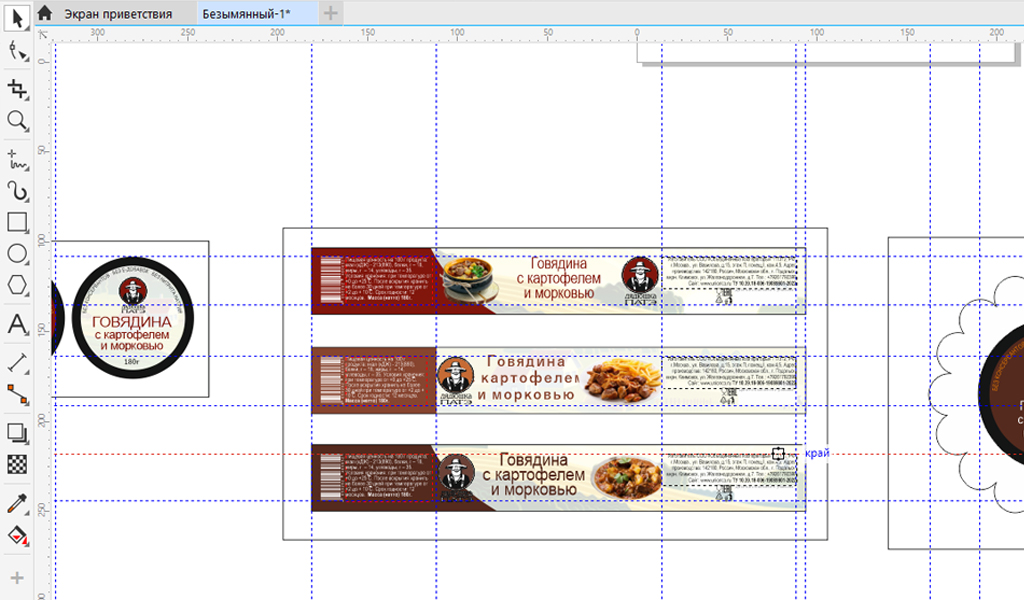This screenshot has width=1024, height=600.
Task: Activate the Text tool
Action: (x=17, y=324)
